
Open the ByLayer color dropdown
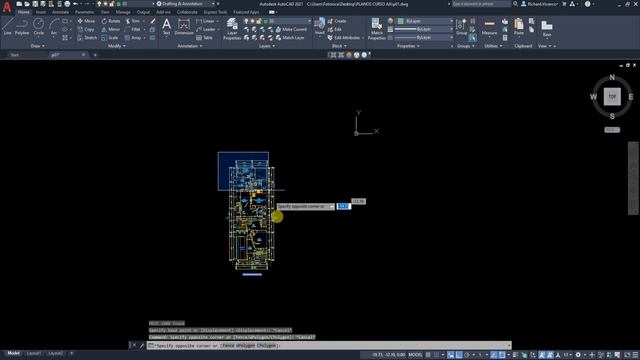(x=425, y=21)
